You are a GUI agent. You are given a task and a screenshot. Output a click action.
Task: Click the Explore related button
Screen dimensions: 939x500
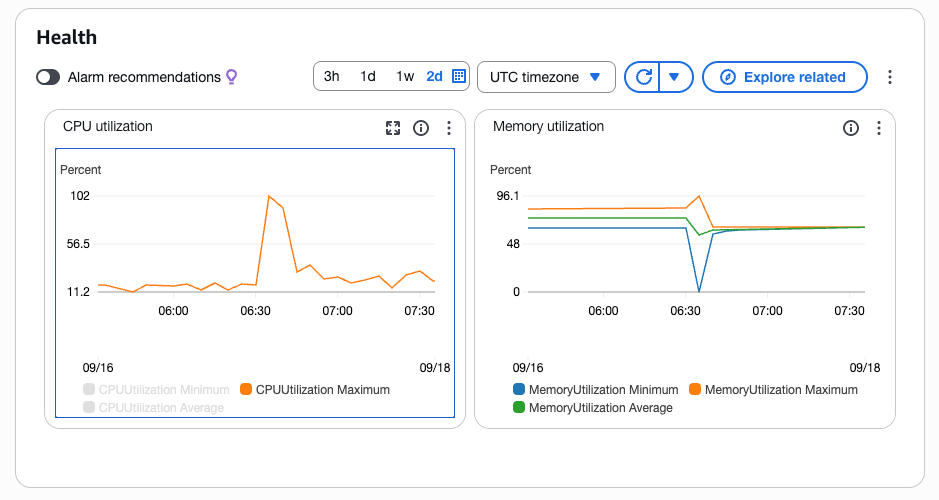click(784, 77)
